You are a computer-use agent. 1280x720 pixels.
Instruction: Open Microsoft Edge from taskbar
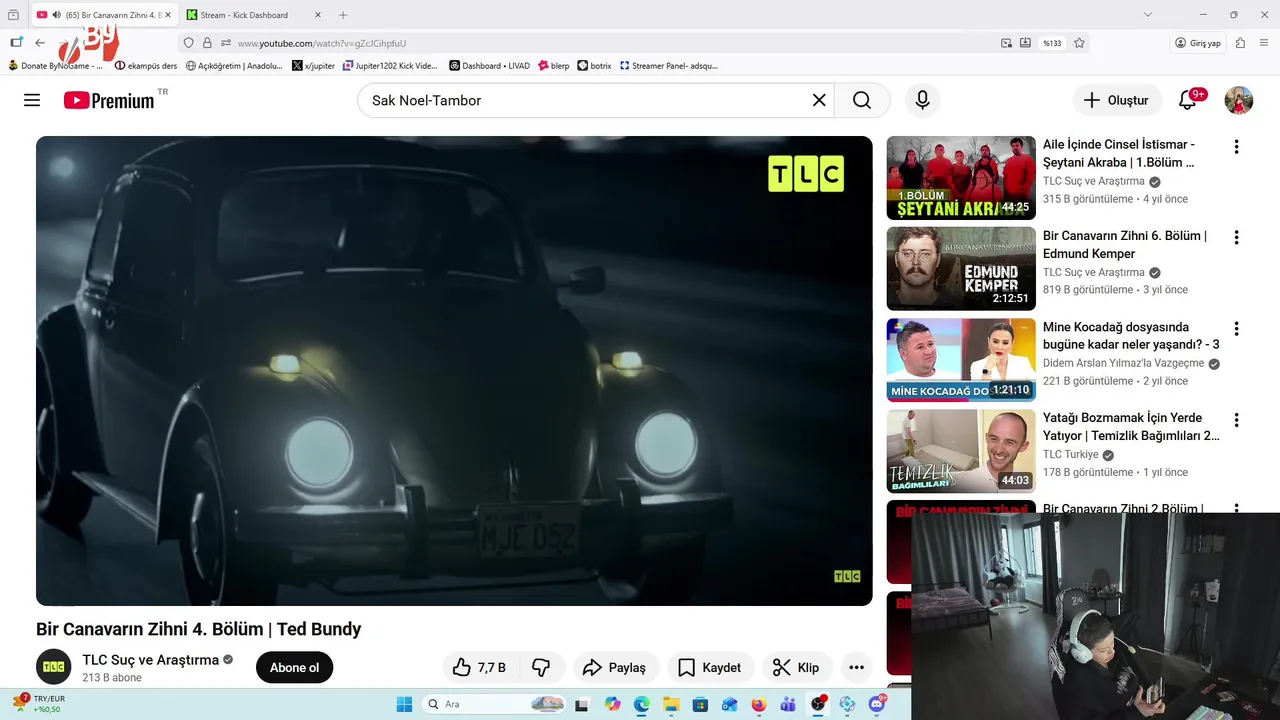642,704
